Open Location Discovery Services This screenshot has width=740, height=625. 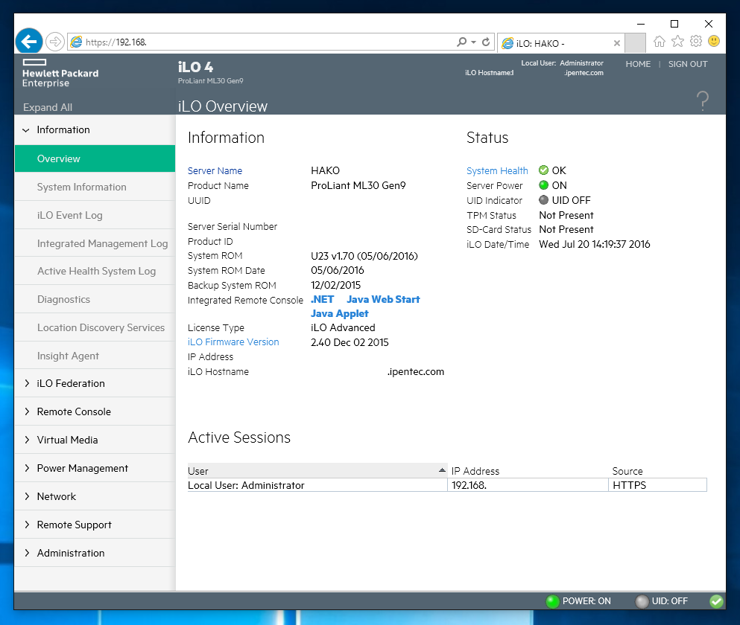95,328
